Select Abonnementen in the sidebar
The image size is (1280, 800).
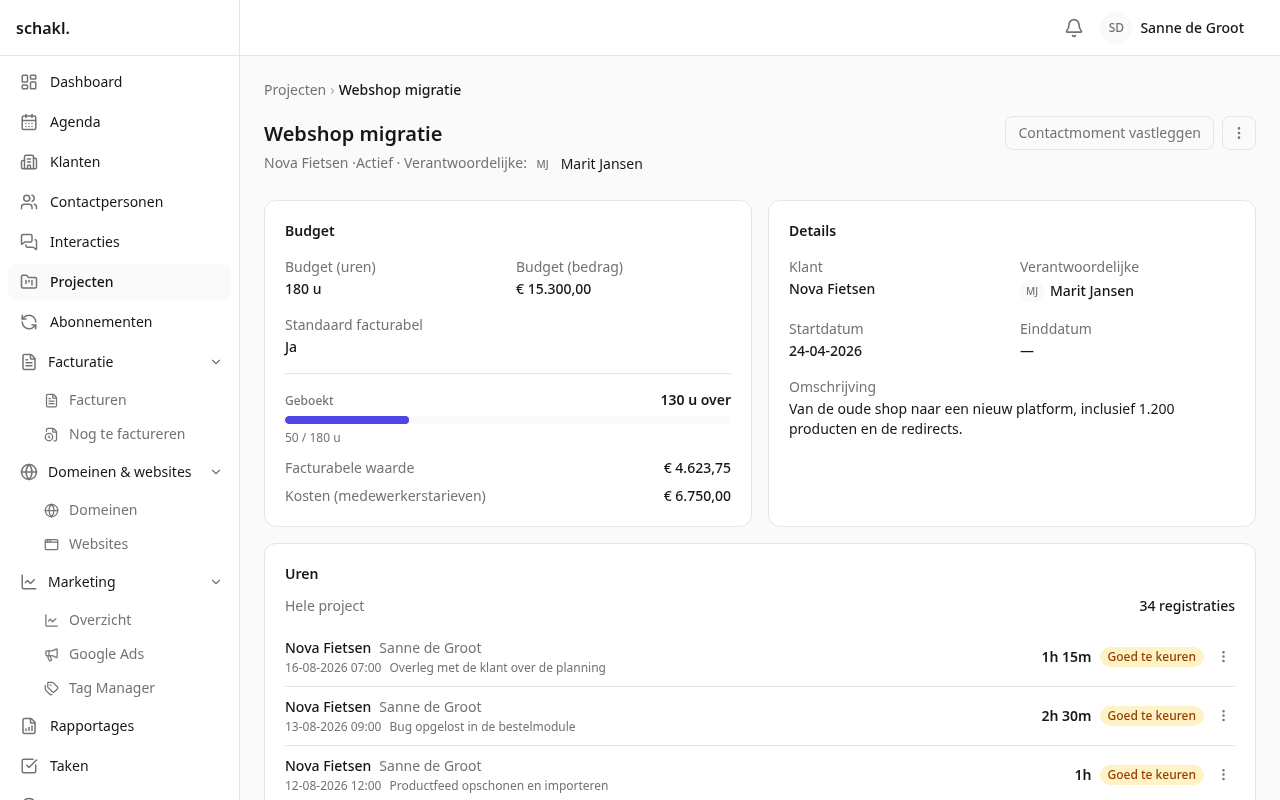tap(119, 322)
